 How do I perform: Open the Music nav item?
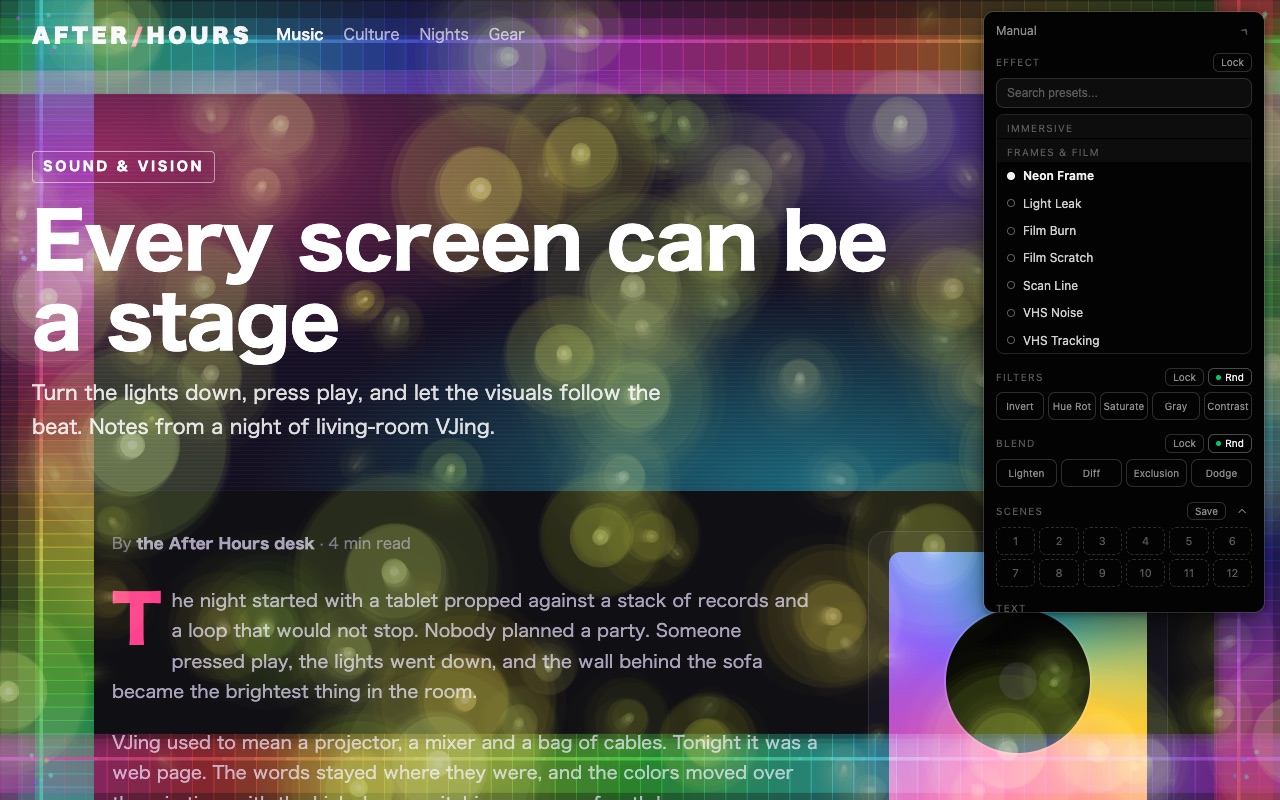point(300,34)
